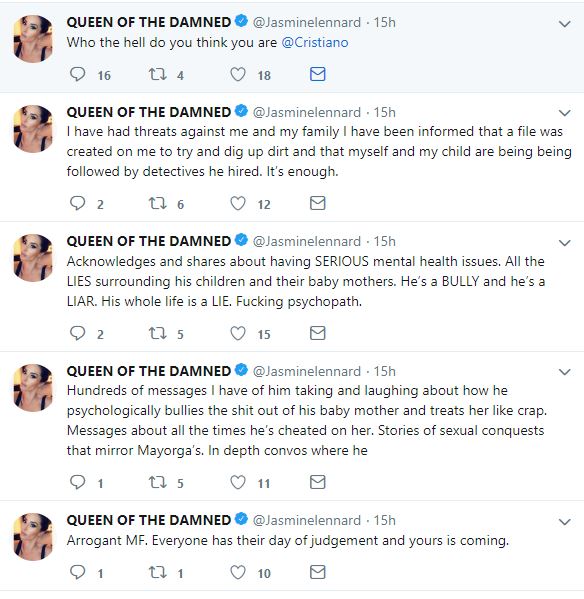
Task: Retweet the "Fucking psychopath" tweet
Action: (x=157, y=333)
